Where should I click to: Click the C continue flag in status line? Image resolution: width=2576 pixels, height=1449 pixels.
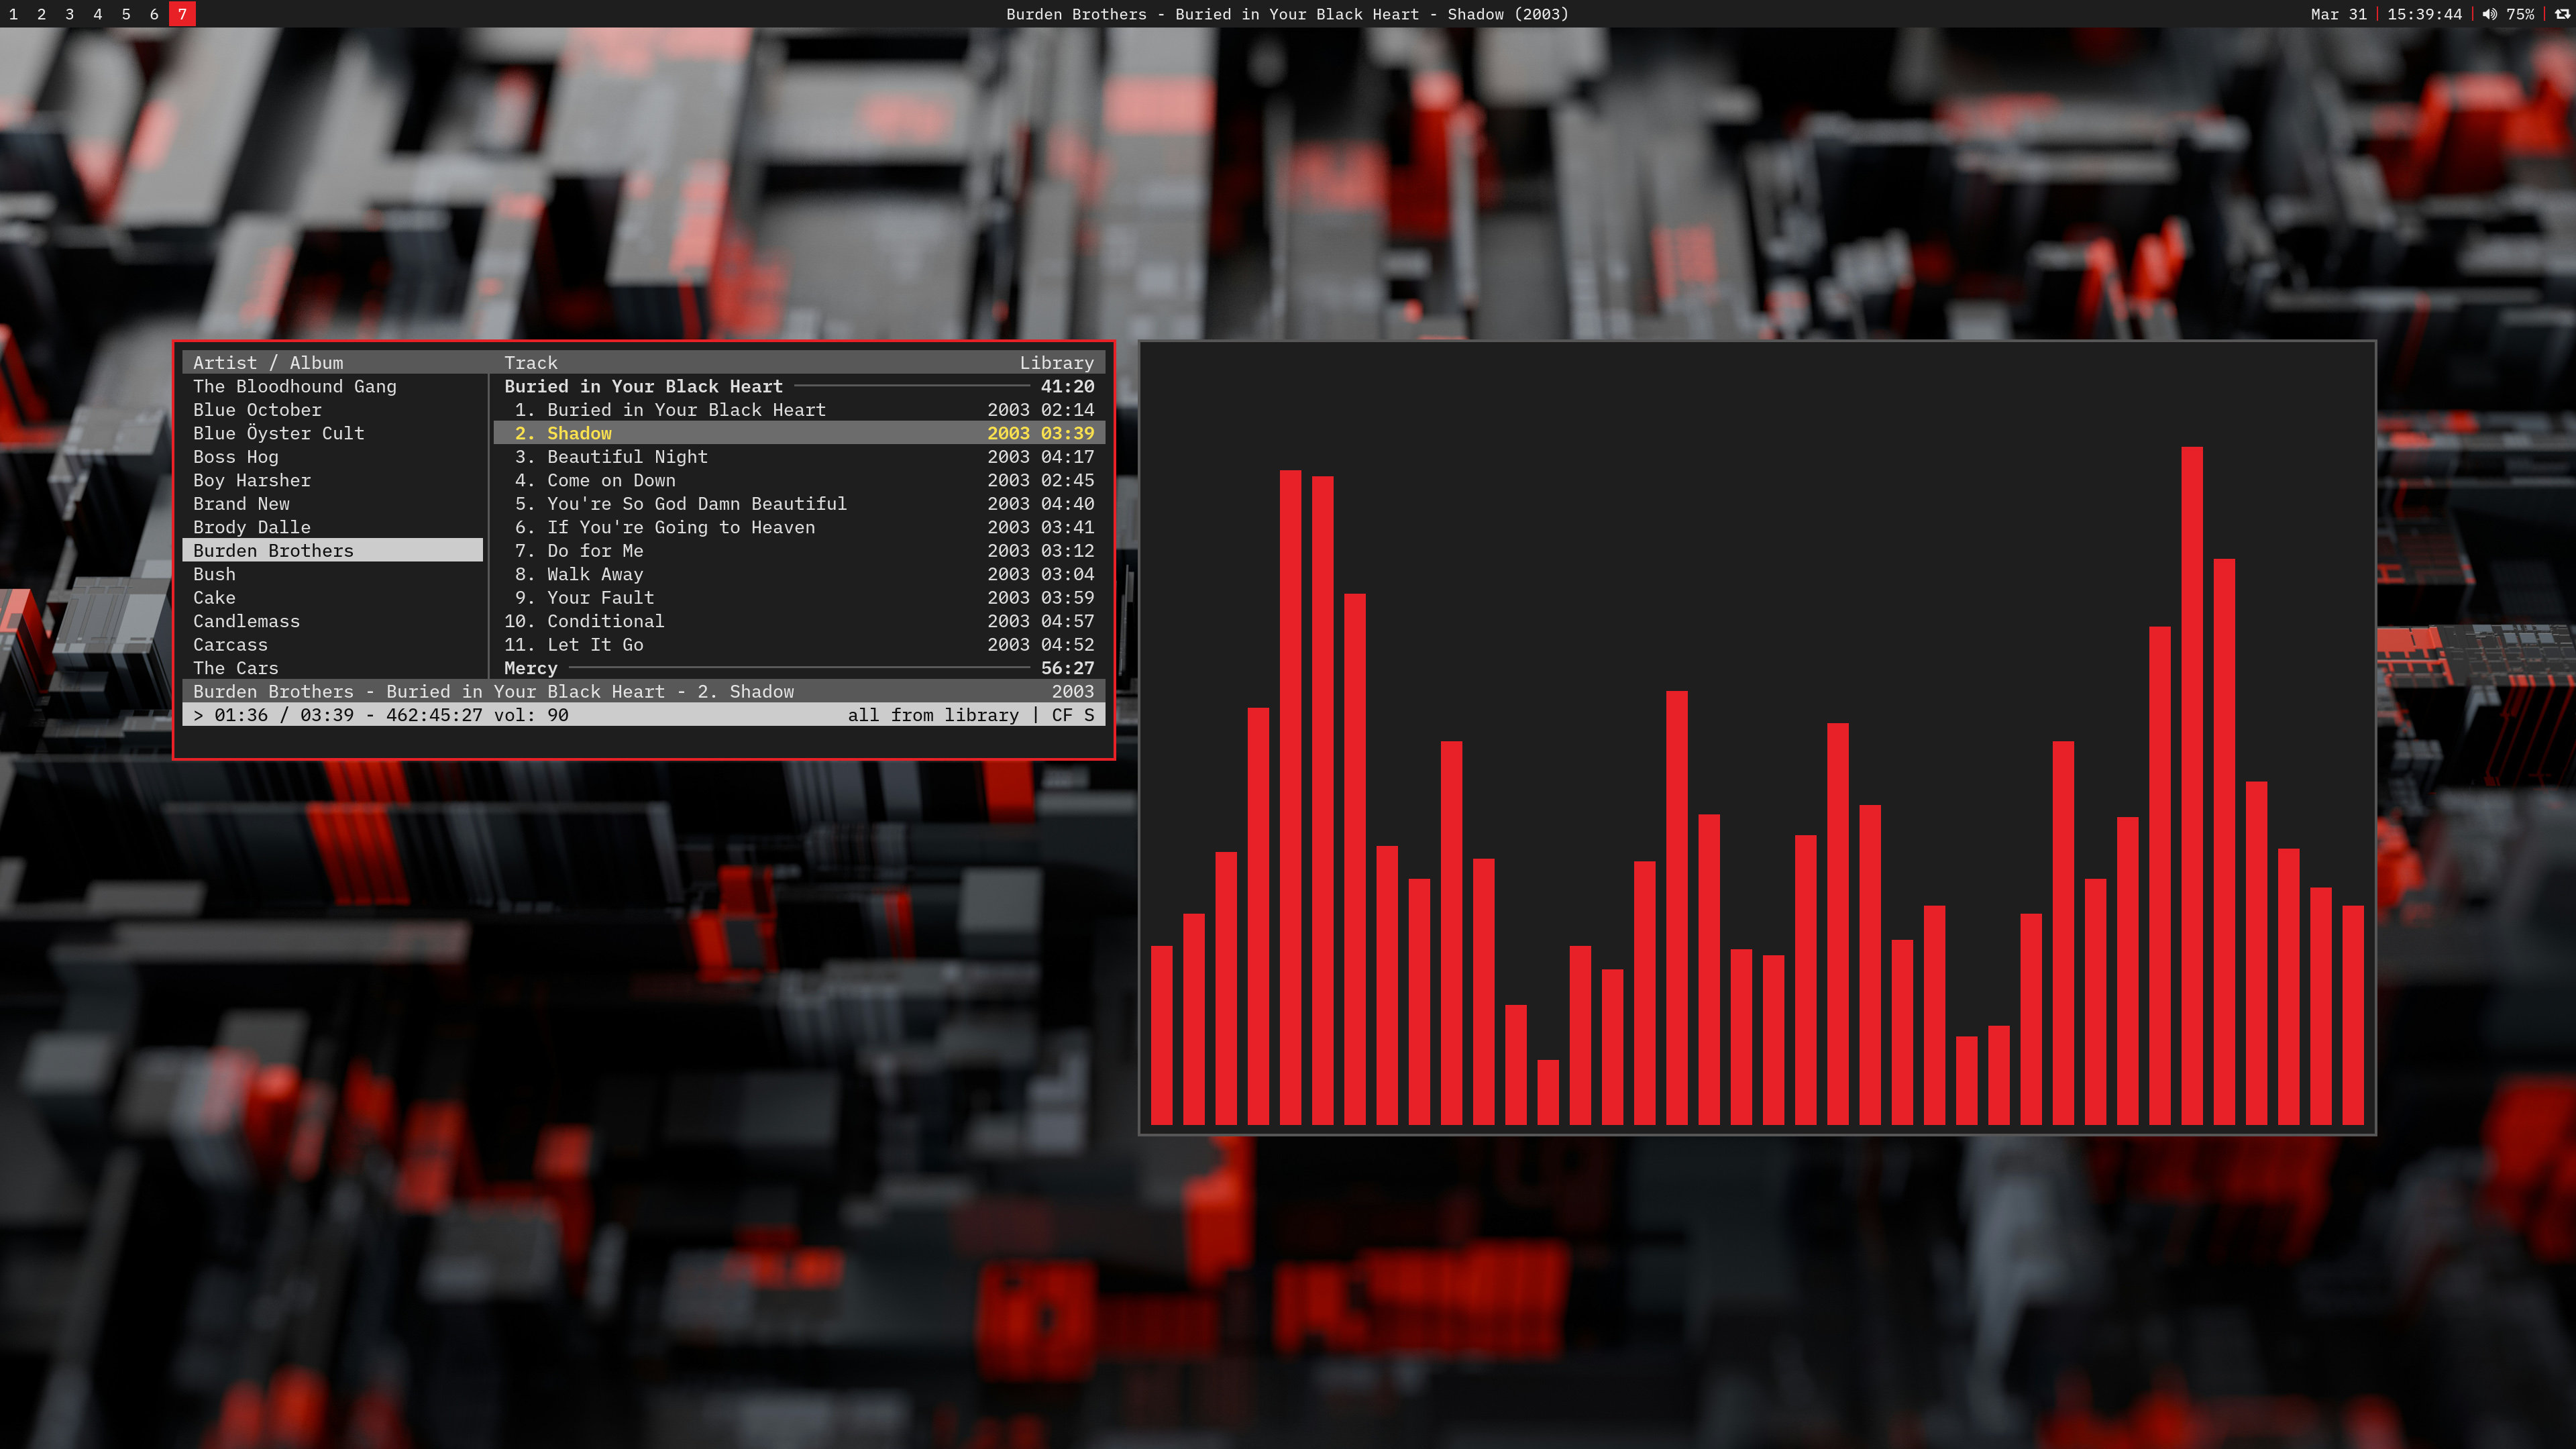pyautogui.click(x=1057, y=715)
